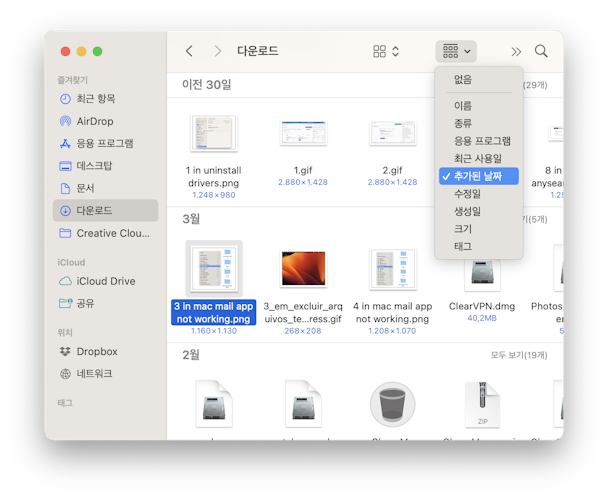Click the 데스크탑 sidebar icon
Screen dimensions: 608x499
click(65, 166)
